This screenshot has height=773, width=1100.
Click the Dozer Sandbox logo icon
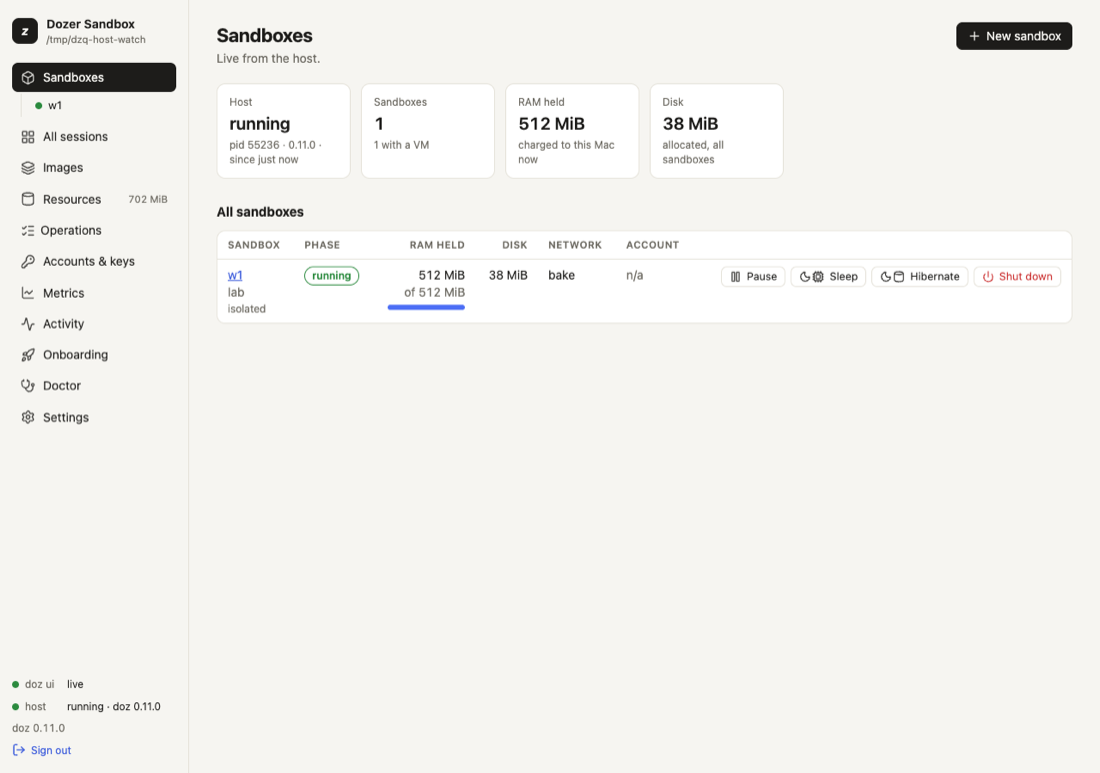25,31
